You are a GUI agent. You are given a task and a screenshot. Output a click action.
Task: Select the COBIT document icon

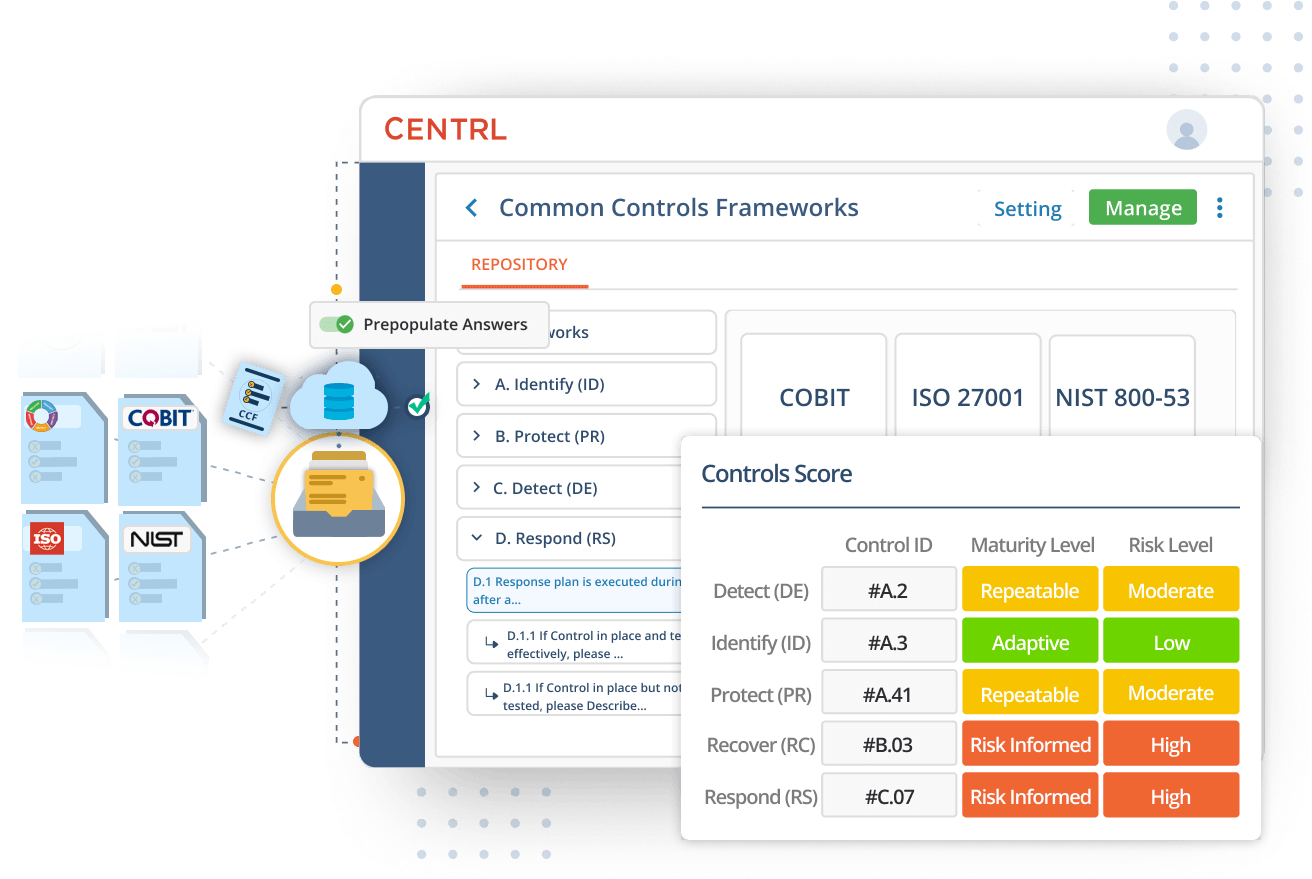point(161,450)
